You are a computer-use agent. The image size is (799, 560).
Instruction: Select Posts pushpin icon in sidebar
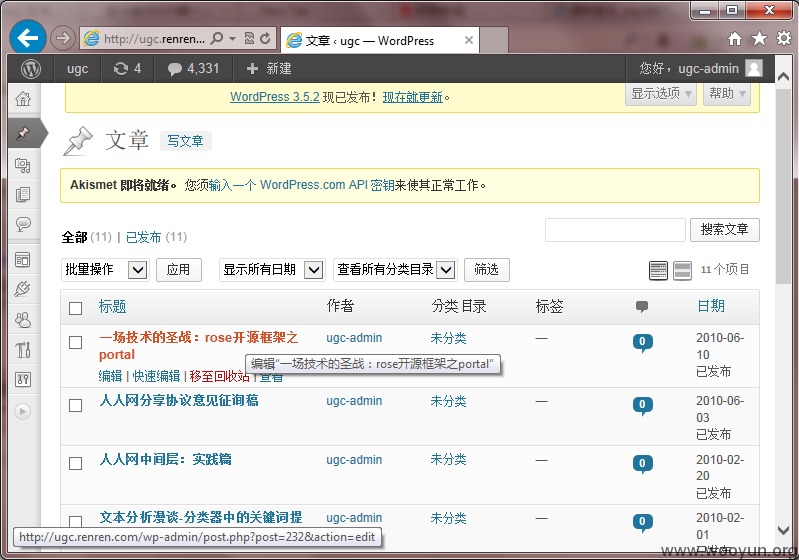coord(23,133)
